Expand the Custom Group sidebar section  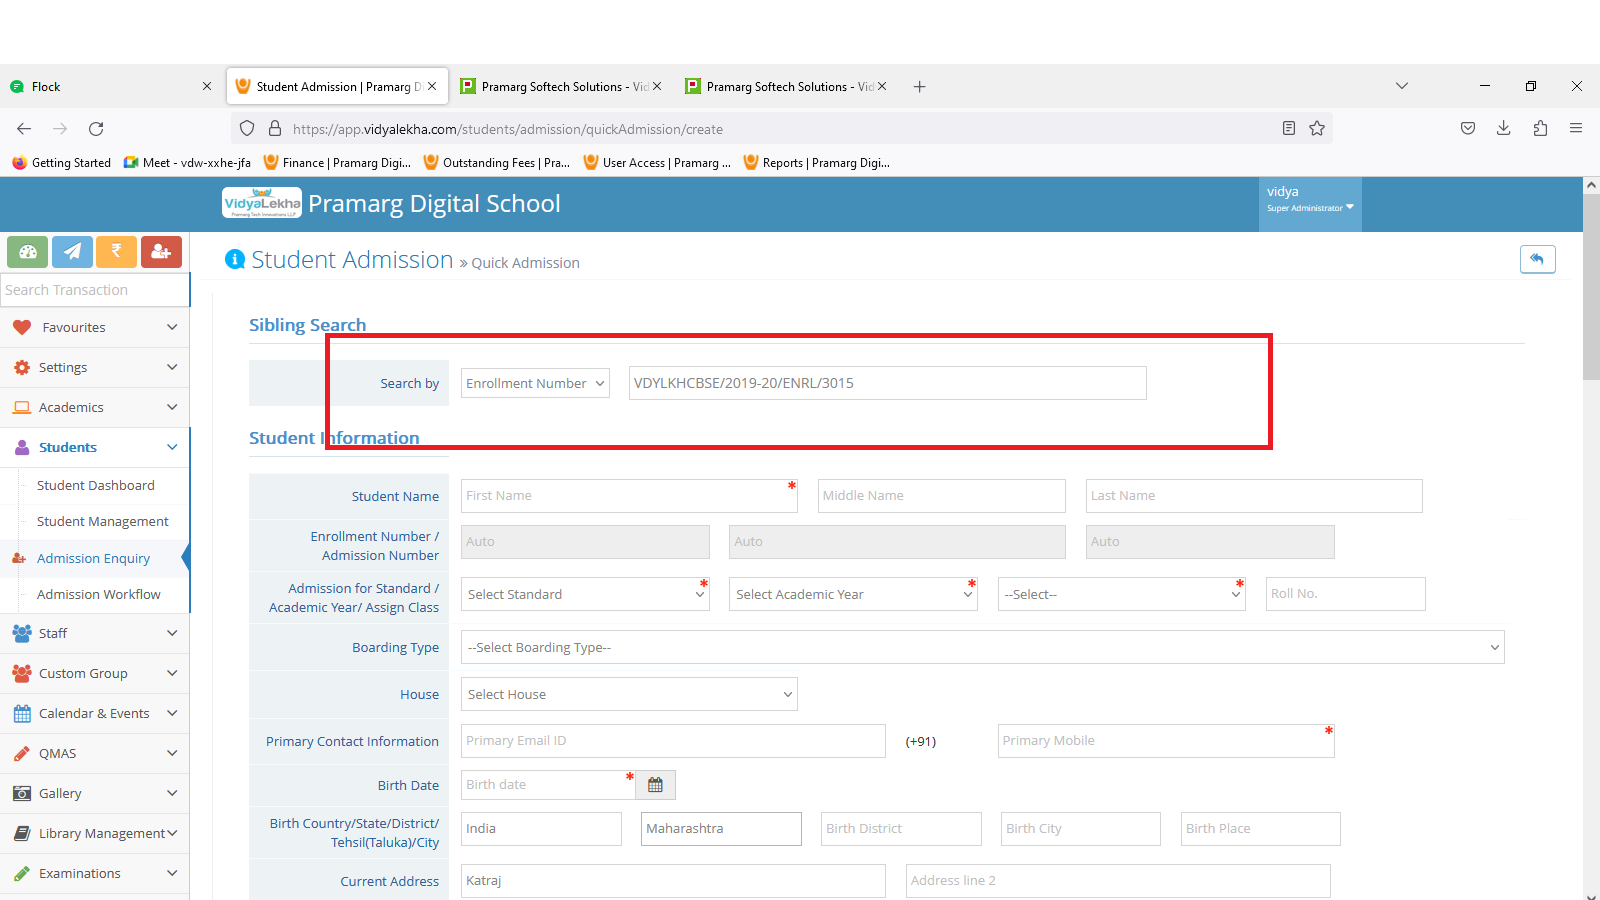[x=95, y=673]
